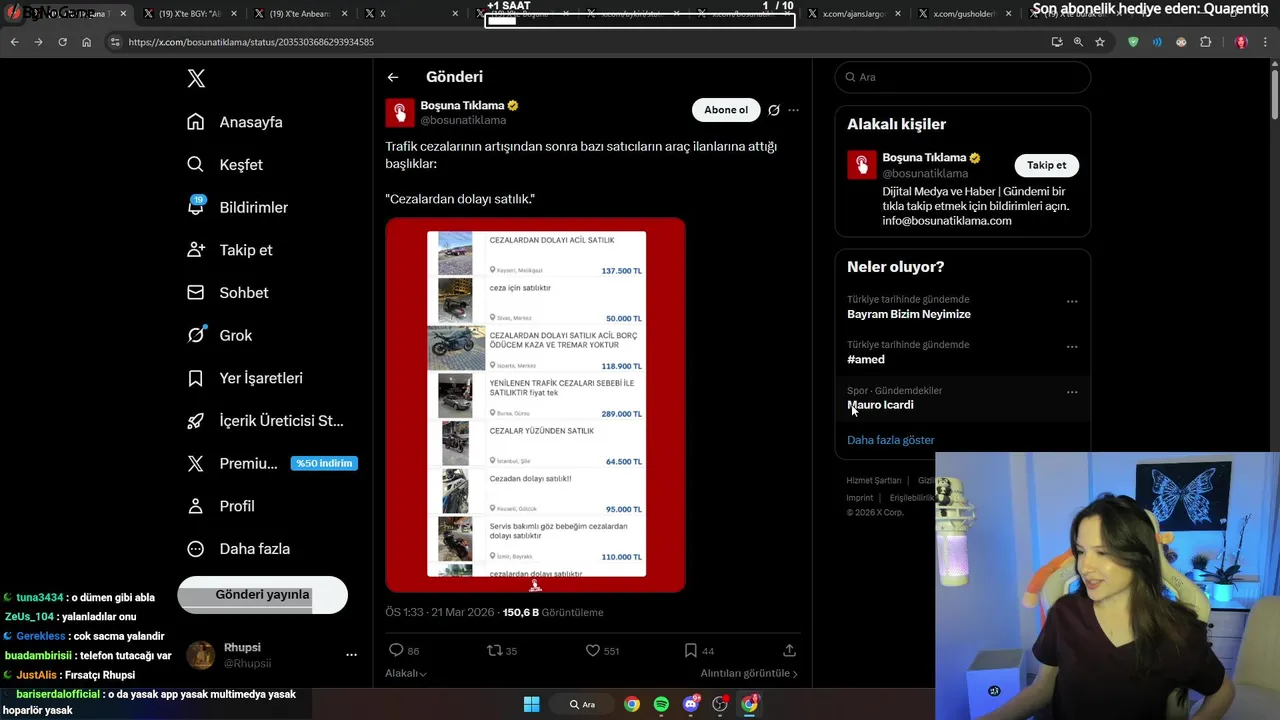Click Hizmet Şartları footer link

[874, 481]
